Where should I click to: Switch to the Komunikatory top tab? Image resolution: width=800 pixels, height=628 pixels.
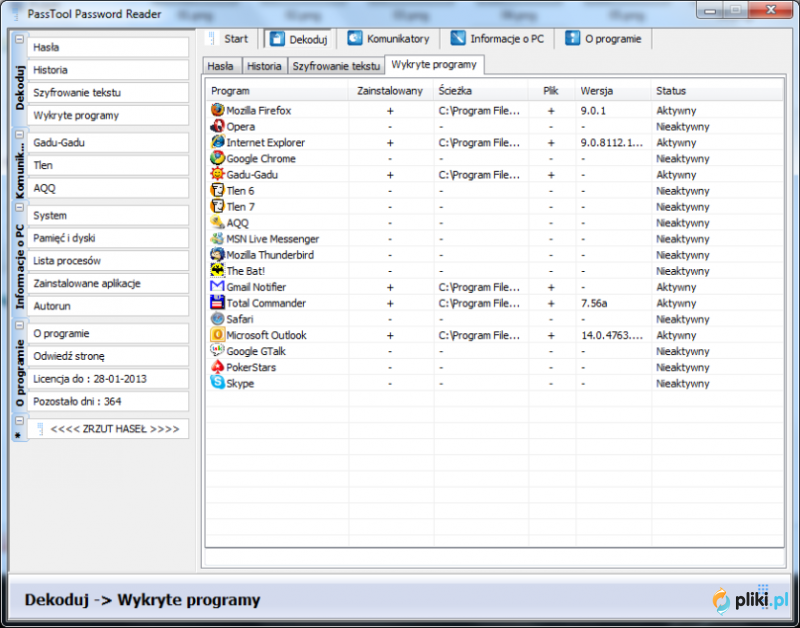pos(388,39)
